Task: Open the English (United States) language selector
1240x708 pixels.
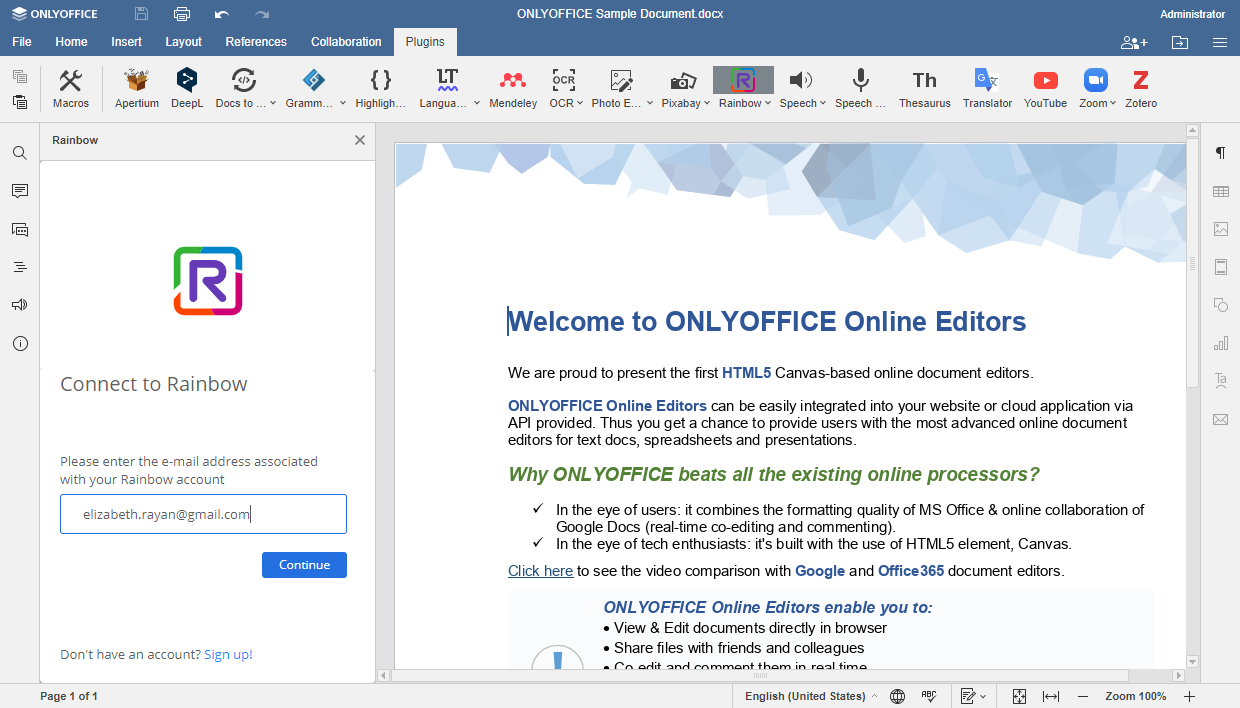Action: click(x=811, y=696)
